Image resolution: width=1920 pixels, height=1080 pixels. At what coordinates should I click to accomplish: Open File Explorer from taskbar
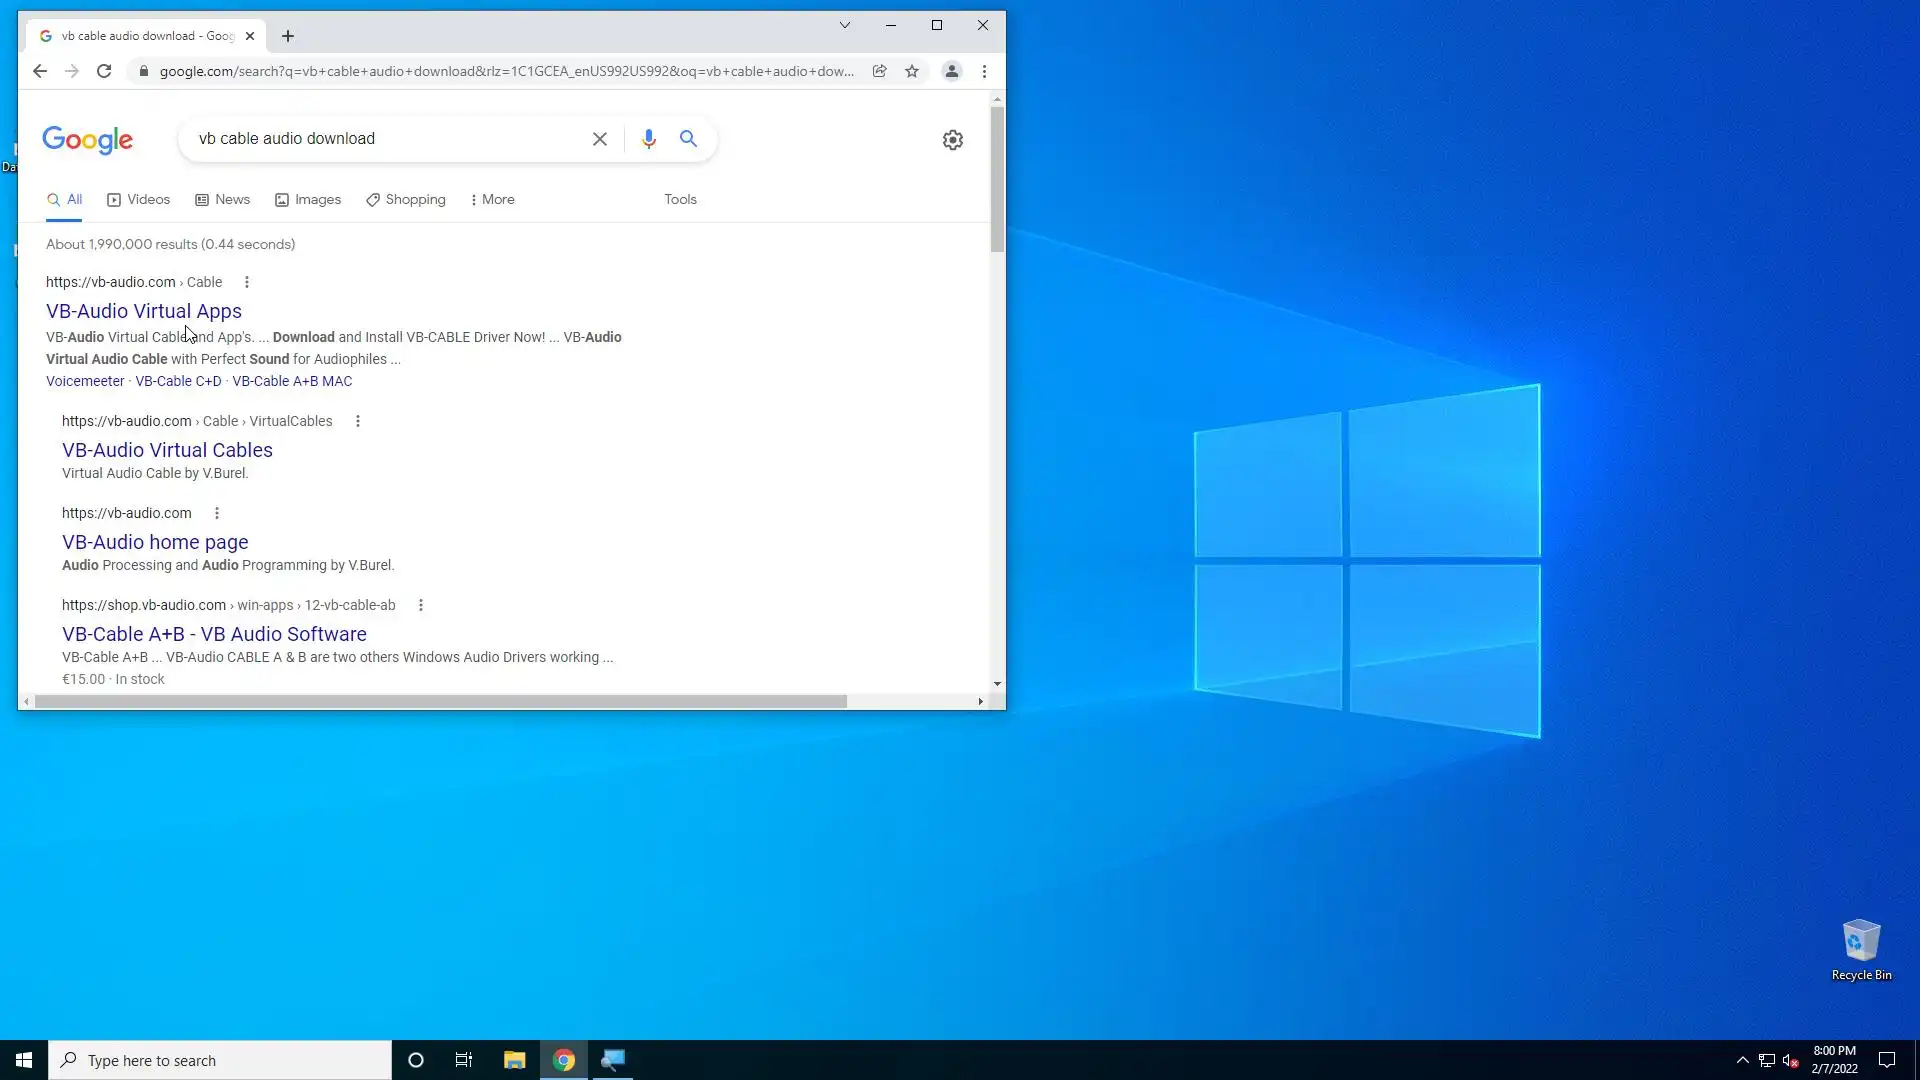coord(514,1060)
